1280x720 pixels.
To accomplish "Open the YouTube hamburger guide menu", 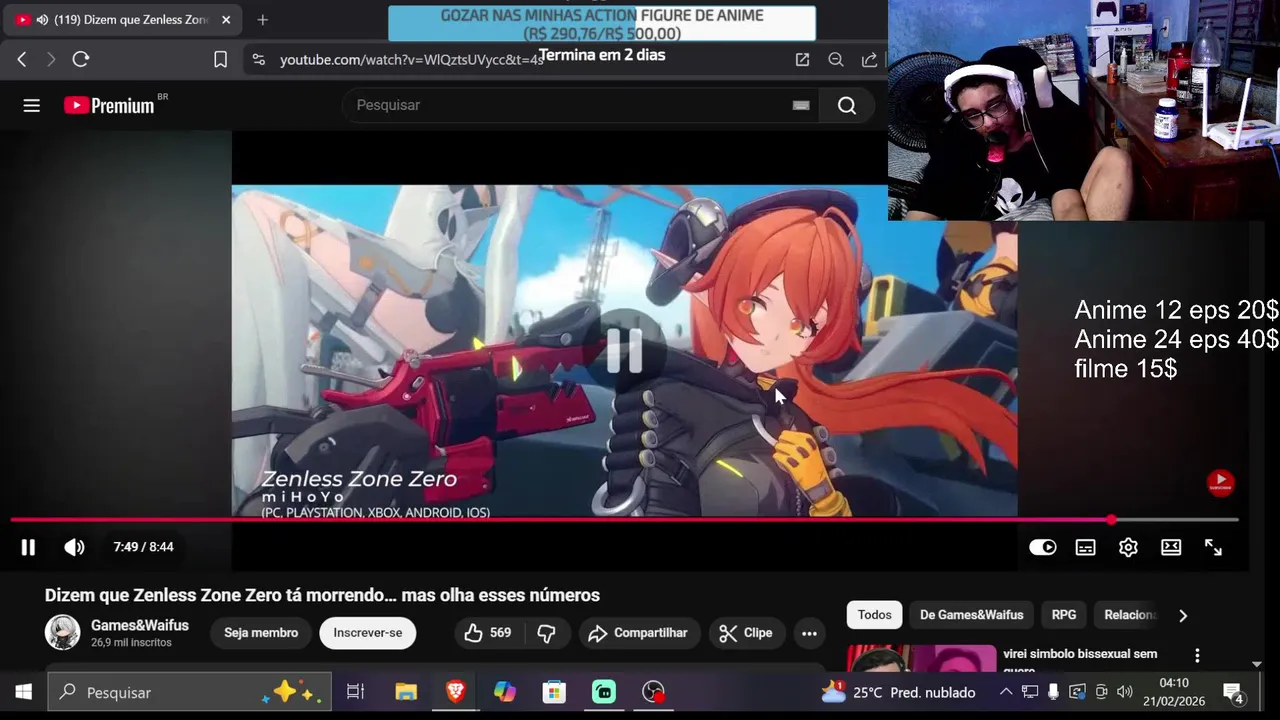I will 32,105.
